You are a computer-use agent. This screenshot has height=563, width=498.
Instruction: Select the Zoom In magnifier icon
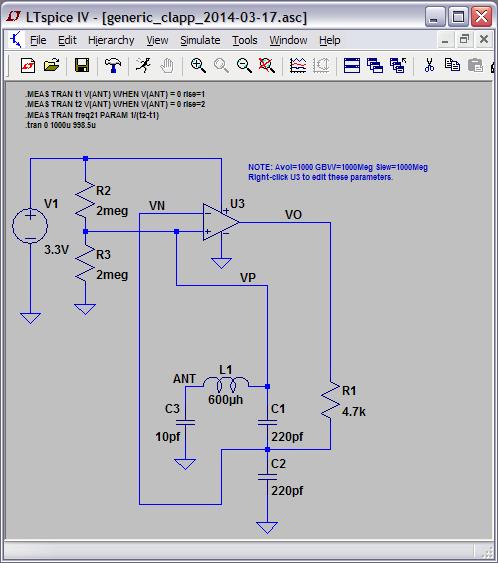(198, 66)
